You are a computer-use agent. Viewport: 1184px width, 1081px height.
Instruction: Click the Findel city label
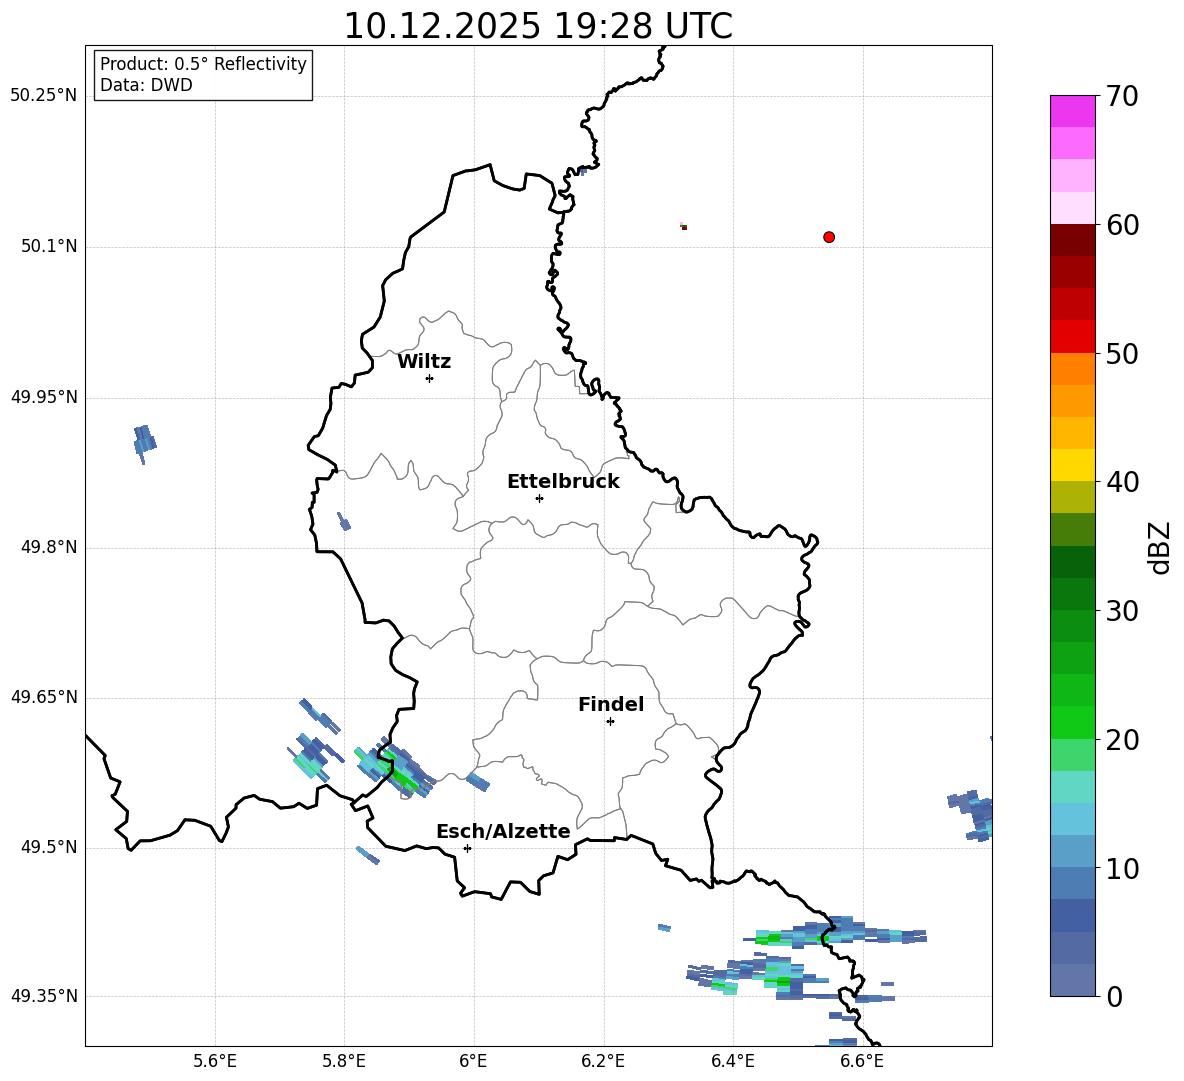(611, 704)
